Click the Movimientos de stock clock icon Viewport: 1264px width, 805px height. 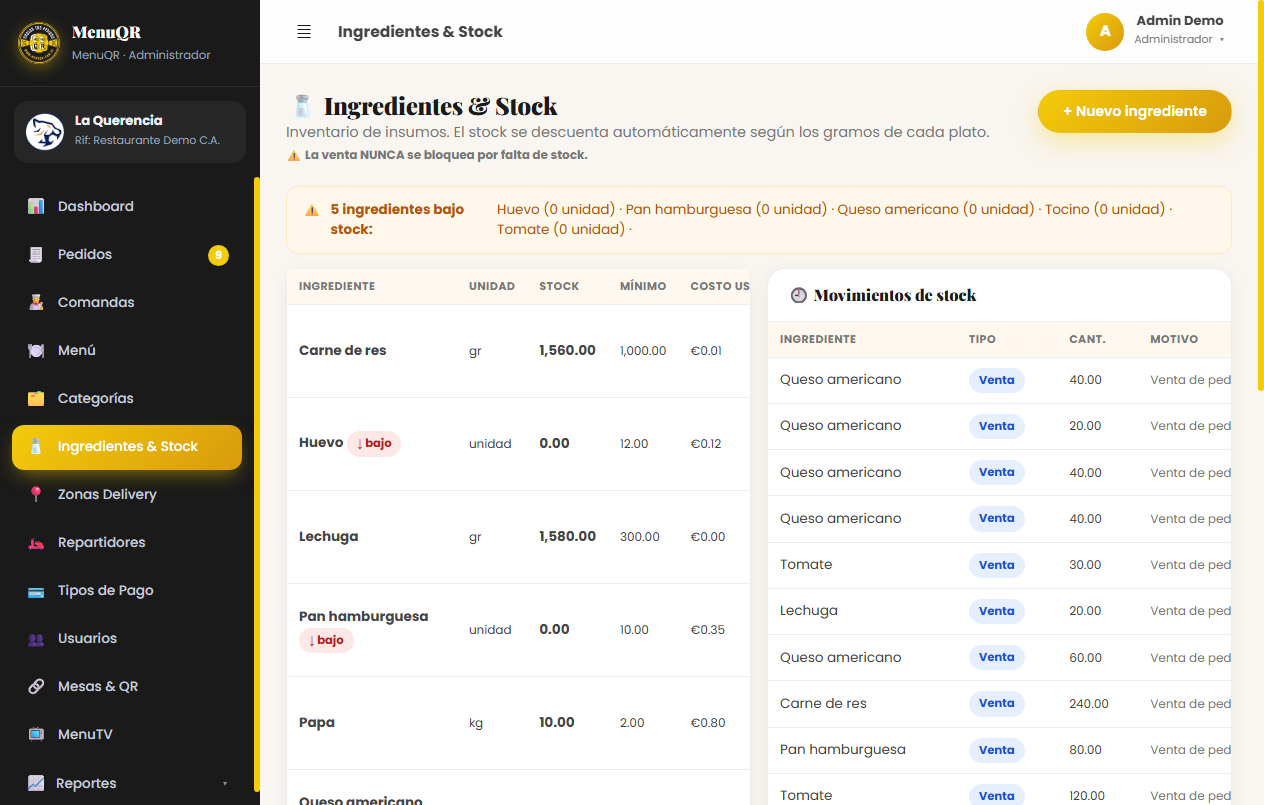(798, 295)
